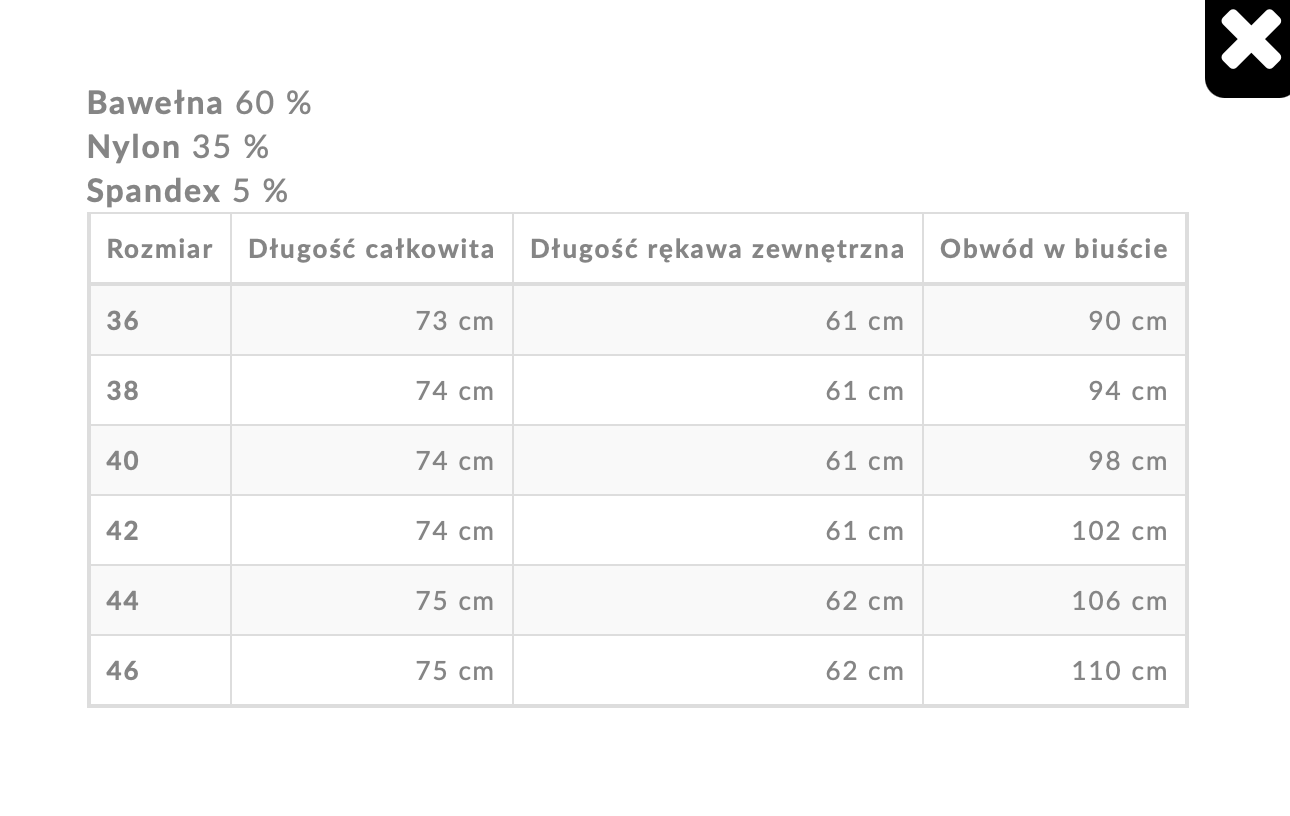This screenshot has width=1290, height=816.
Task: Click size 40 in the Rozmiar column
Action: click(x=123, y=461)
